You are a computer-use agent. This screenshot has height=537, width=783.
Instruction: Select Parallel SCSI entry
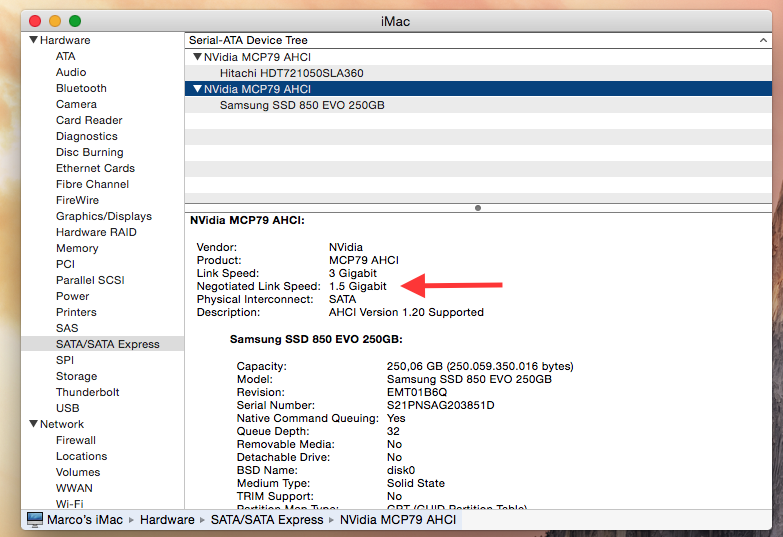point(90,280)
